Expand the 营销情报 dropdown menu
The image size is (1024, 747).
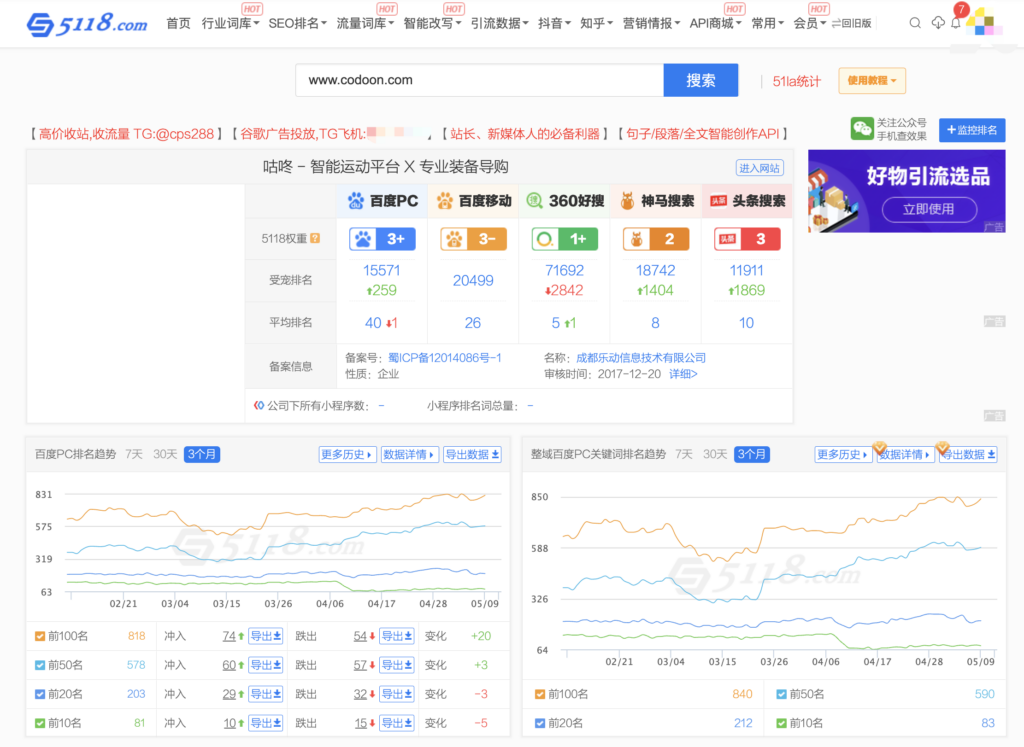[x=651, y=24]
